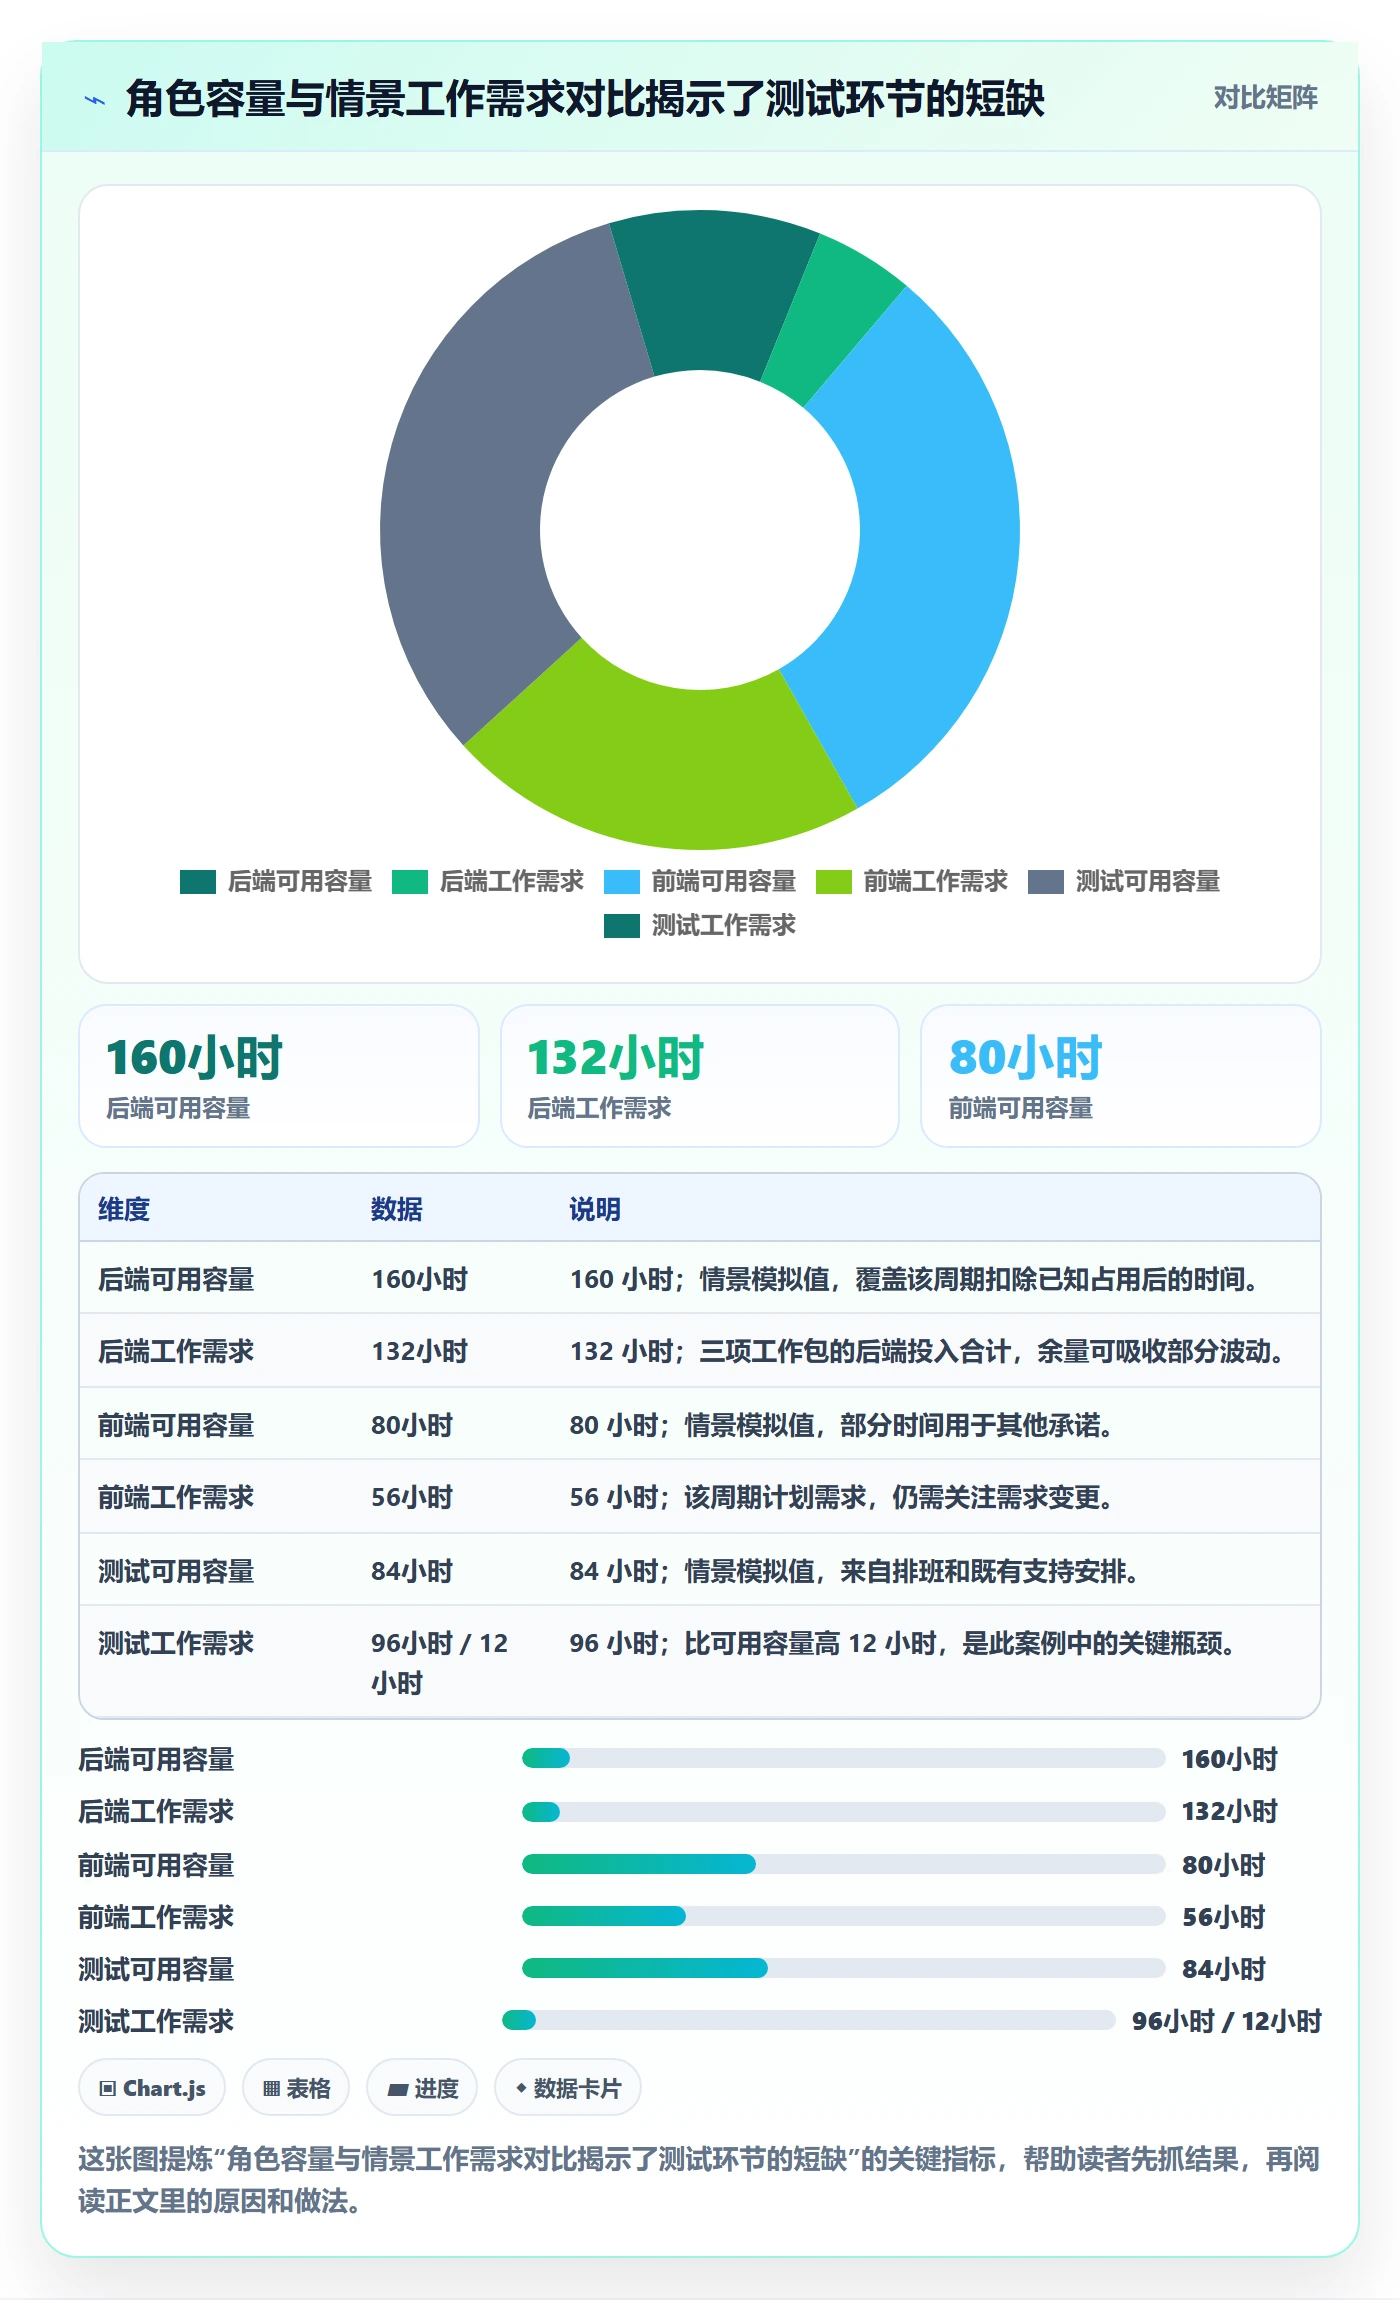
Task: Click the 说明 column header
Action: pos(595,1209)
